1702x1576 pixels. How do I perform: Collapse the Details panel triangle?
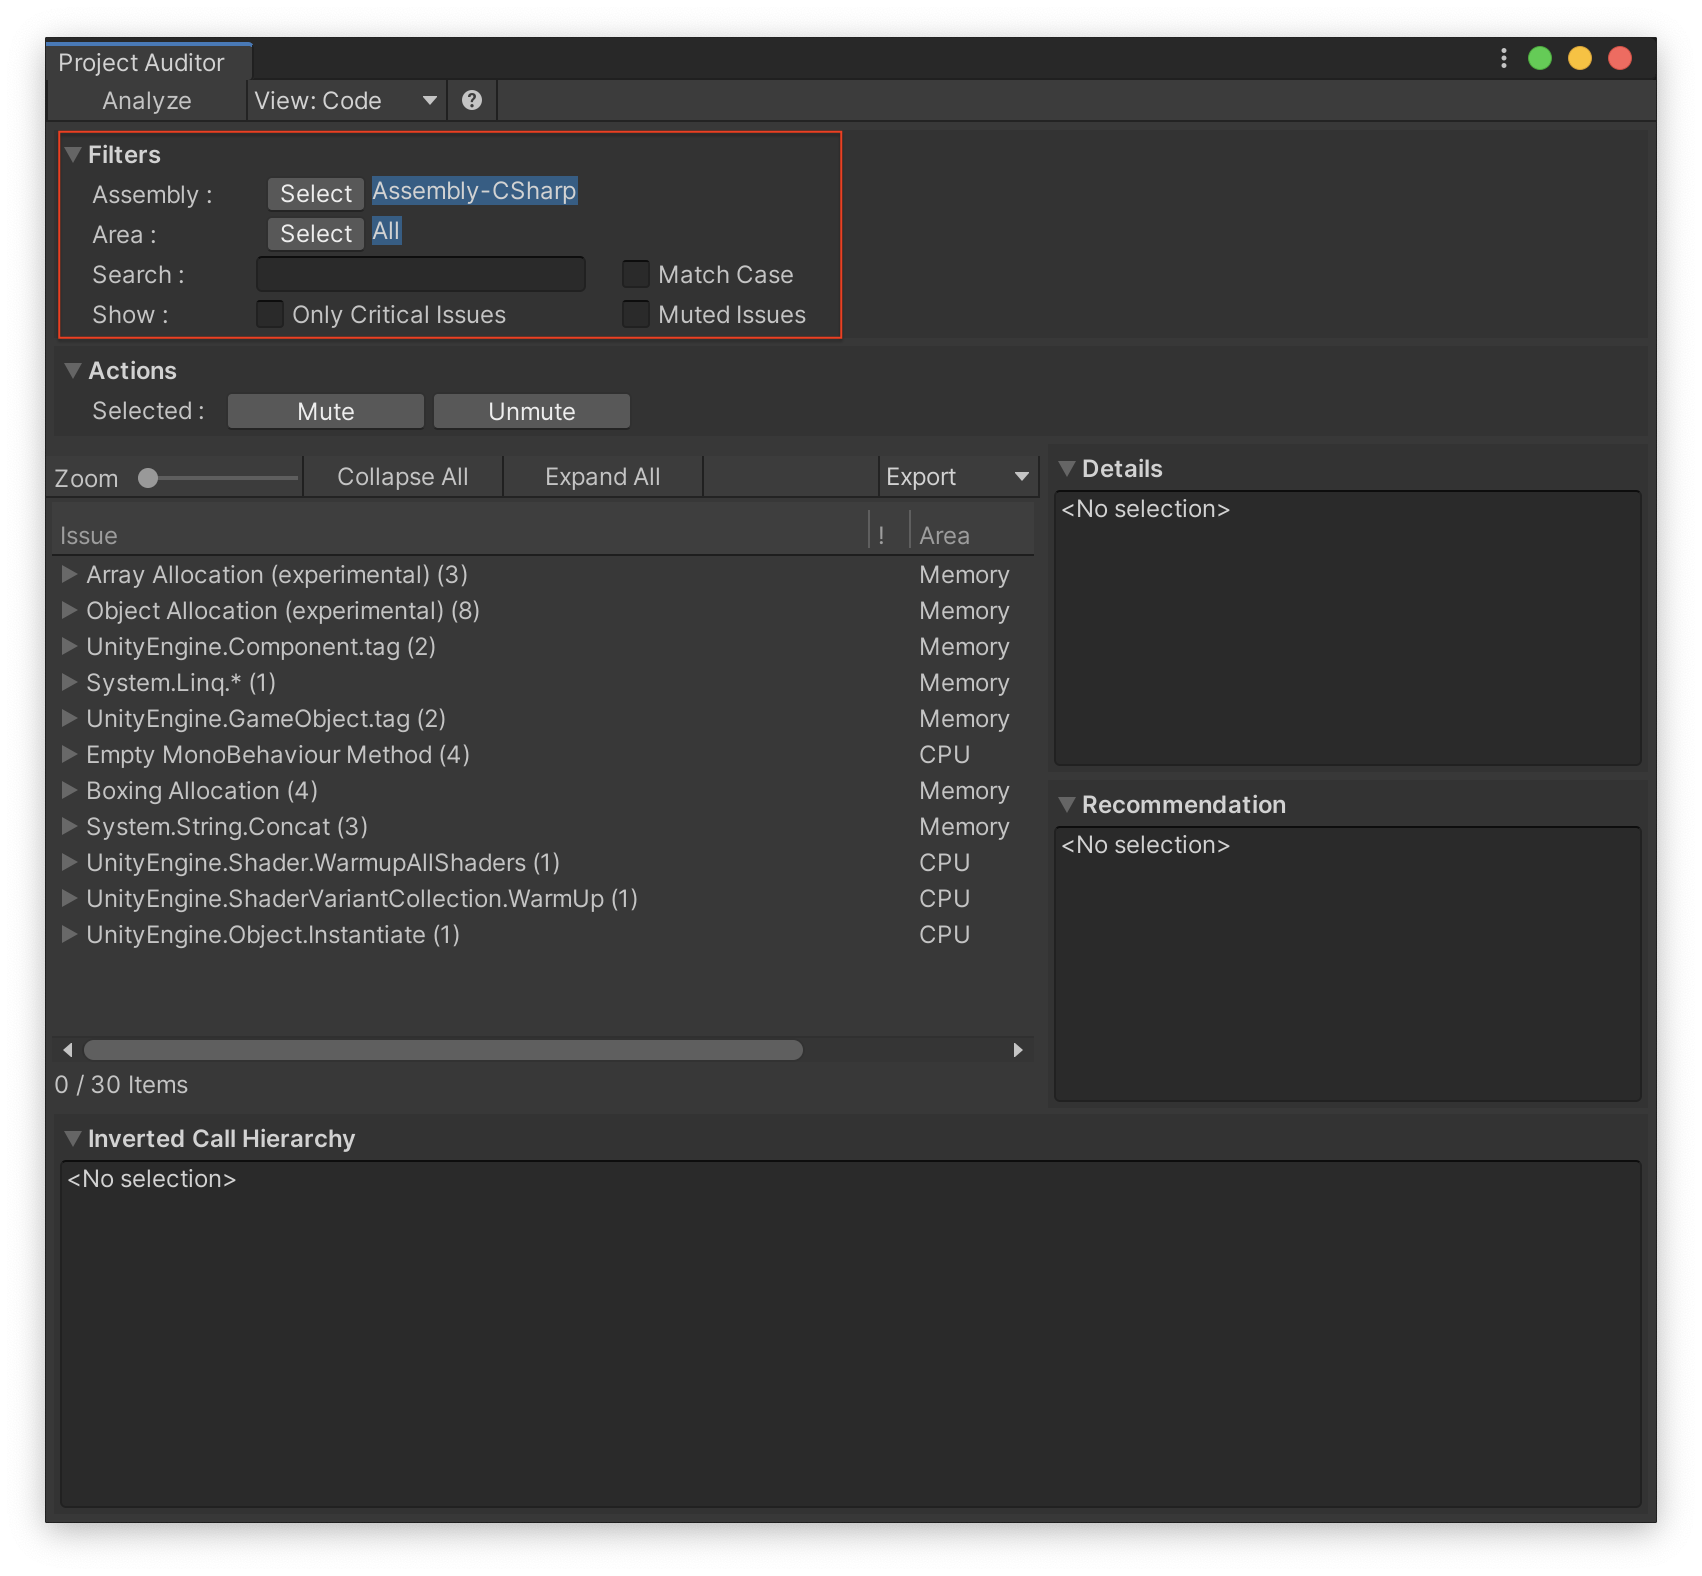(x=1067, y=469)
